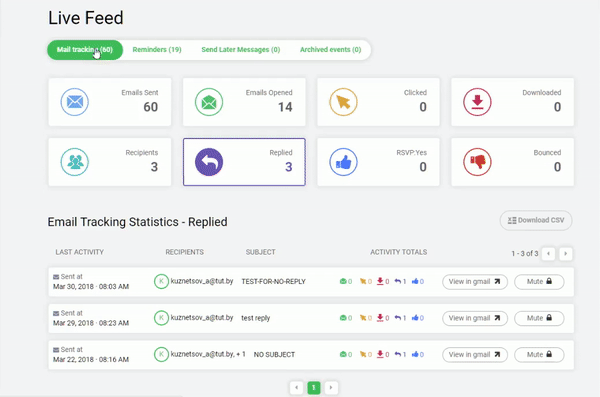The width and height of the screenshot is (600, 397).
Task: Mute the TEST-FOR-NO-REPLY email
Action: click(x=539, y=282)
